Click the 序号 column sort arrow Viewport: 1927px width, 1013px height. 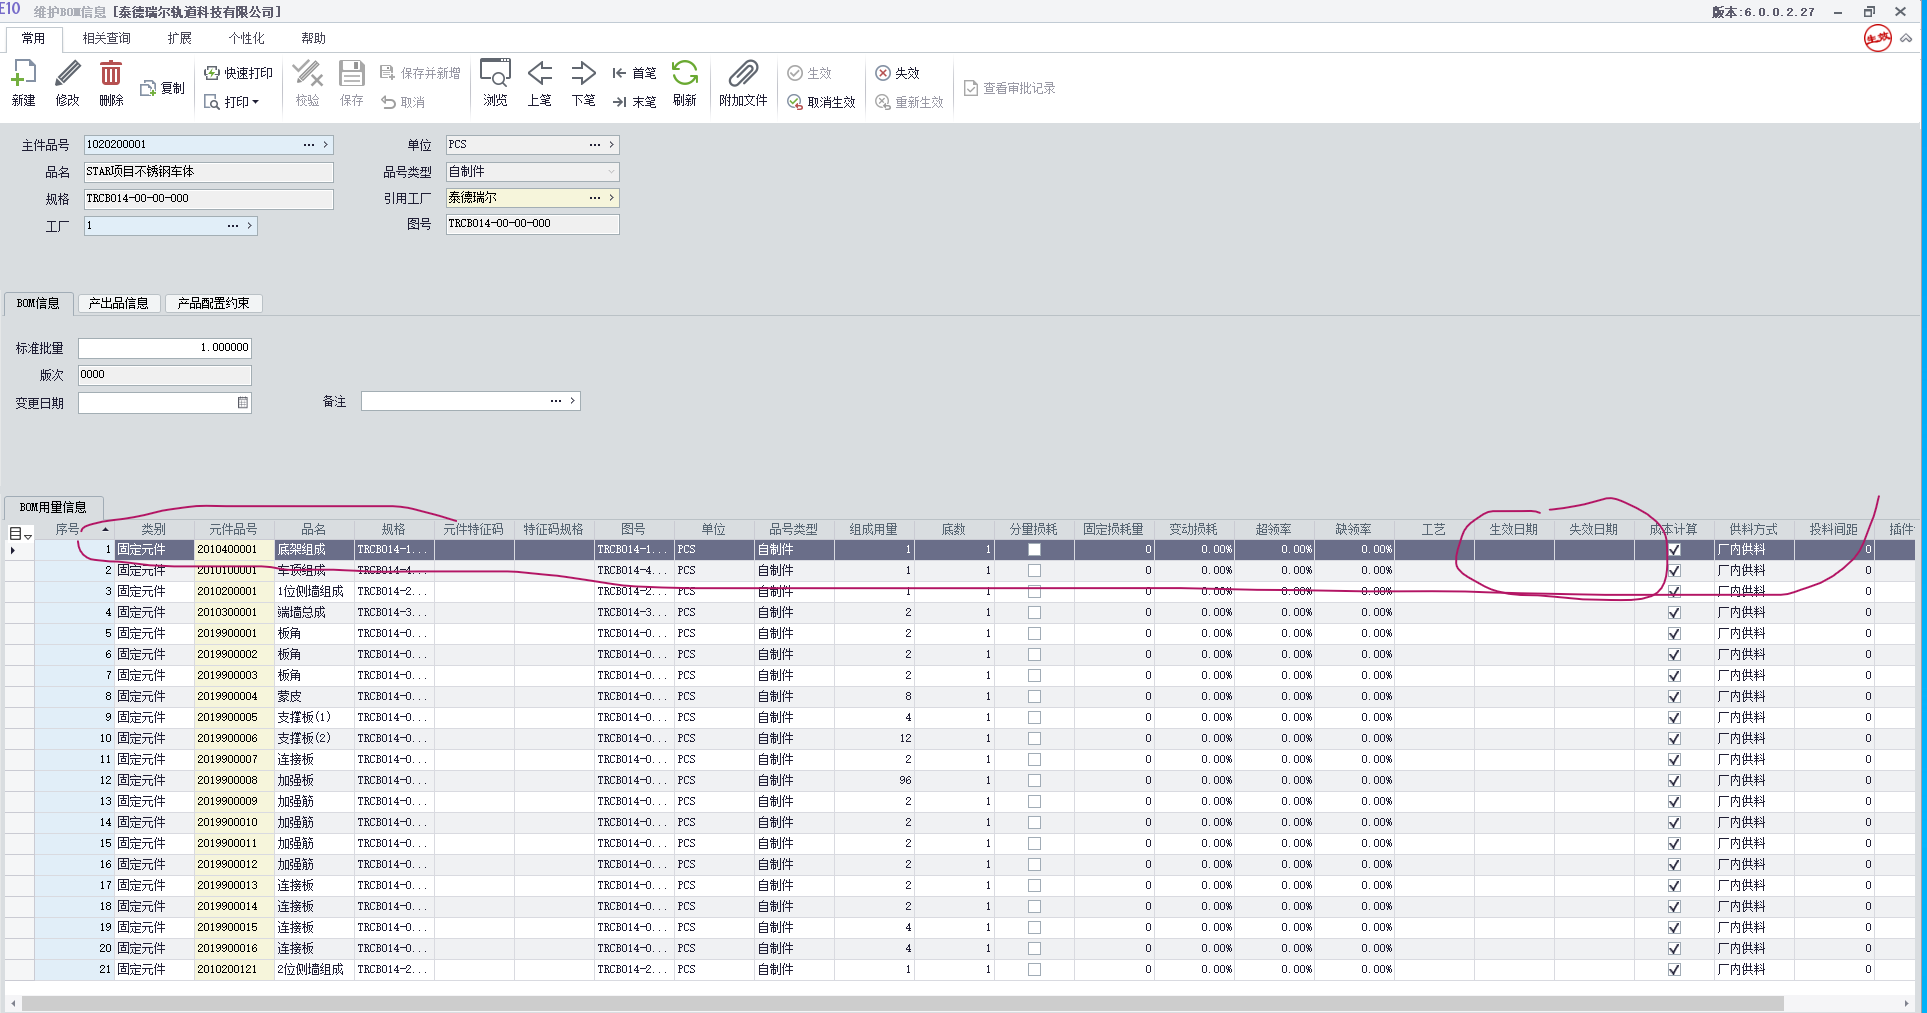click(105, 529)
